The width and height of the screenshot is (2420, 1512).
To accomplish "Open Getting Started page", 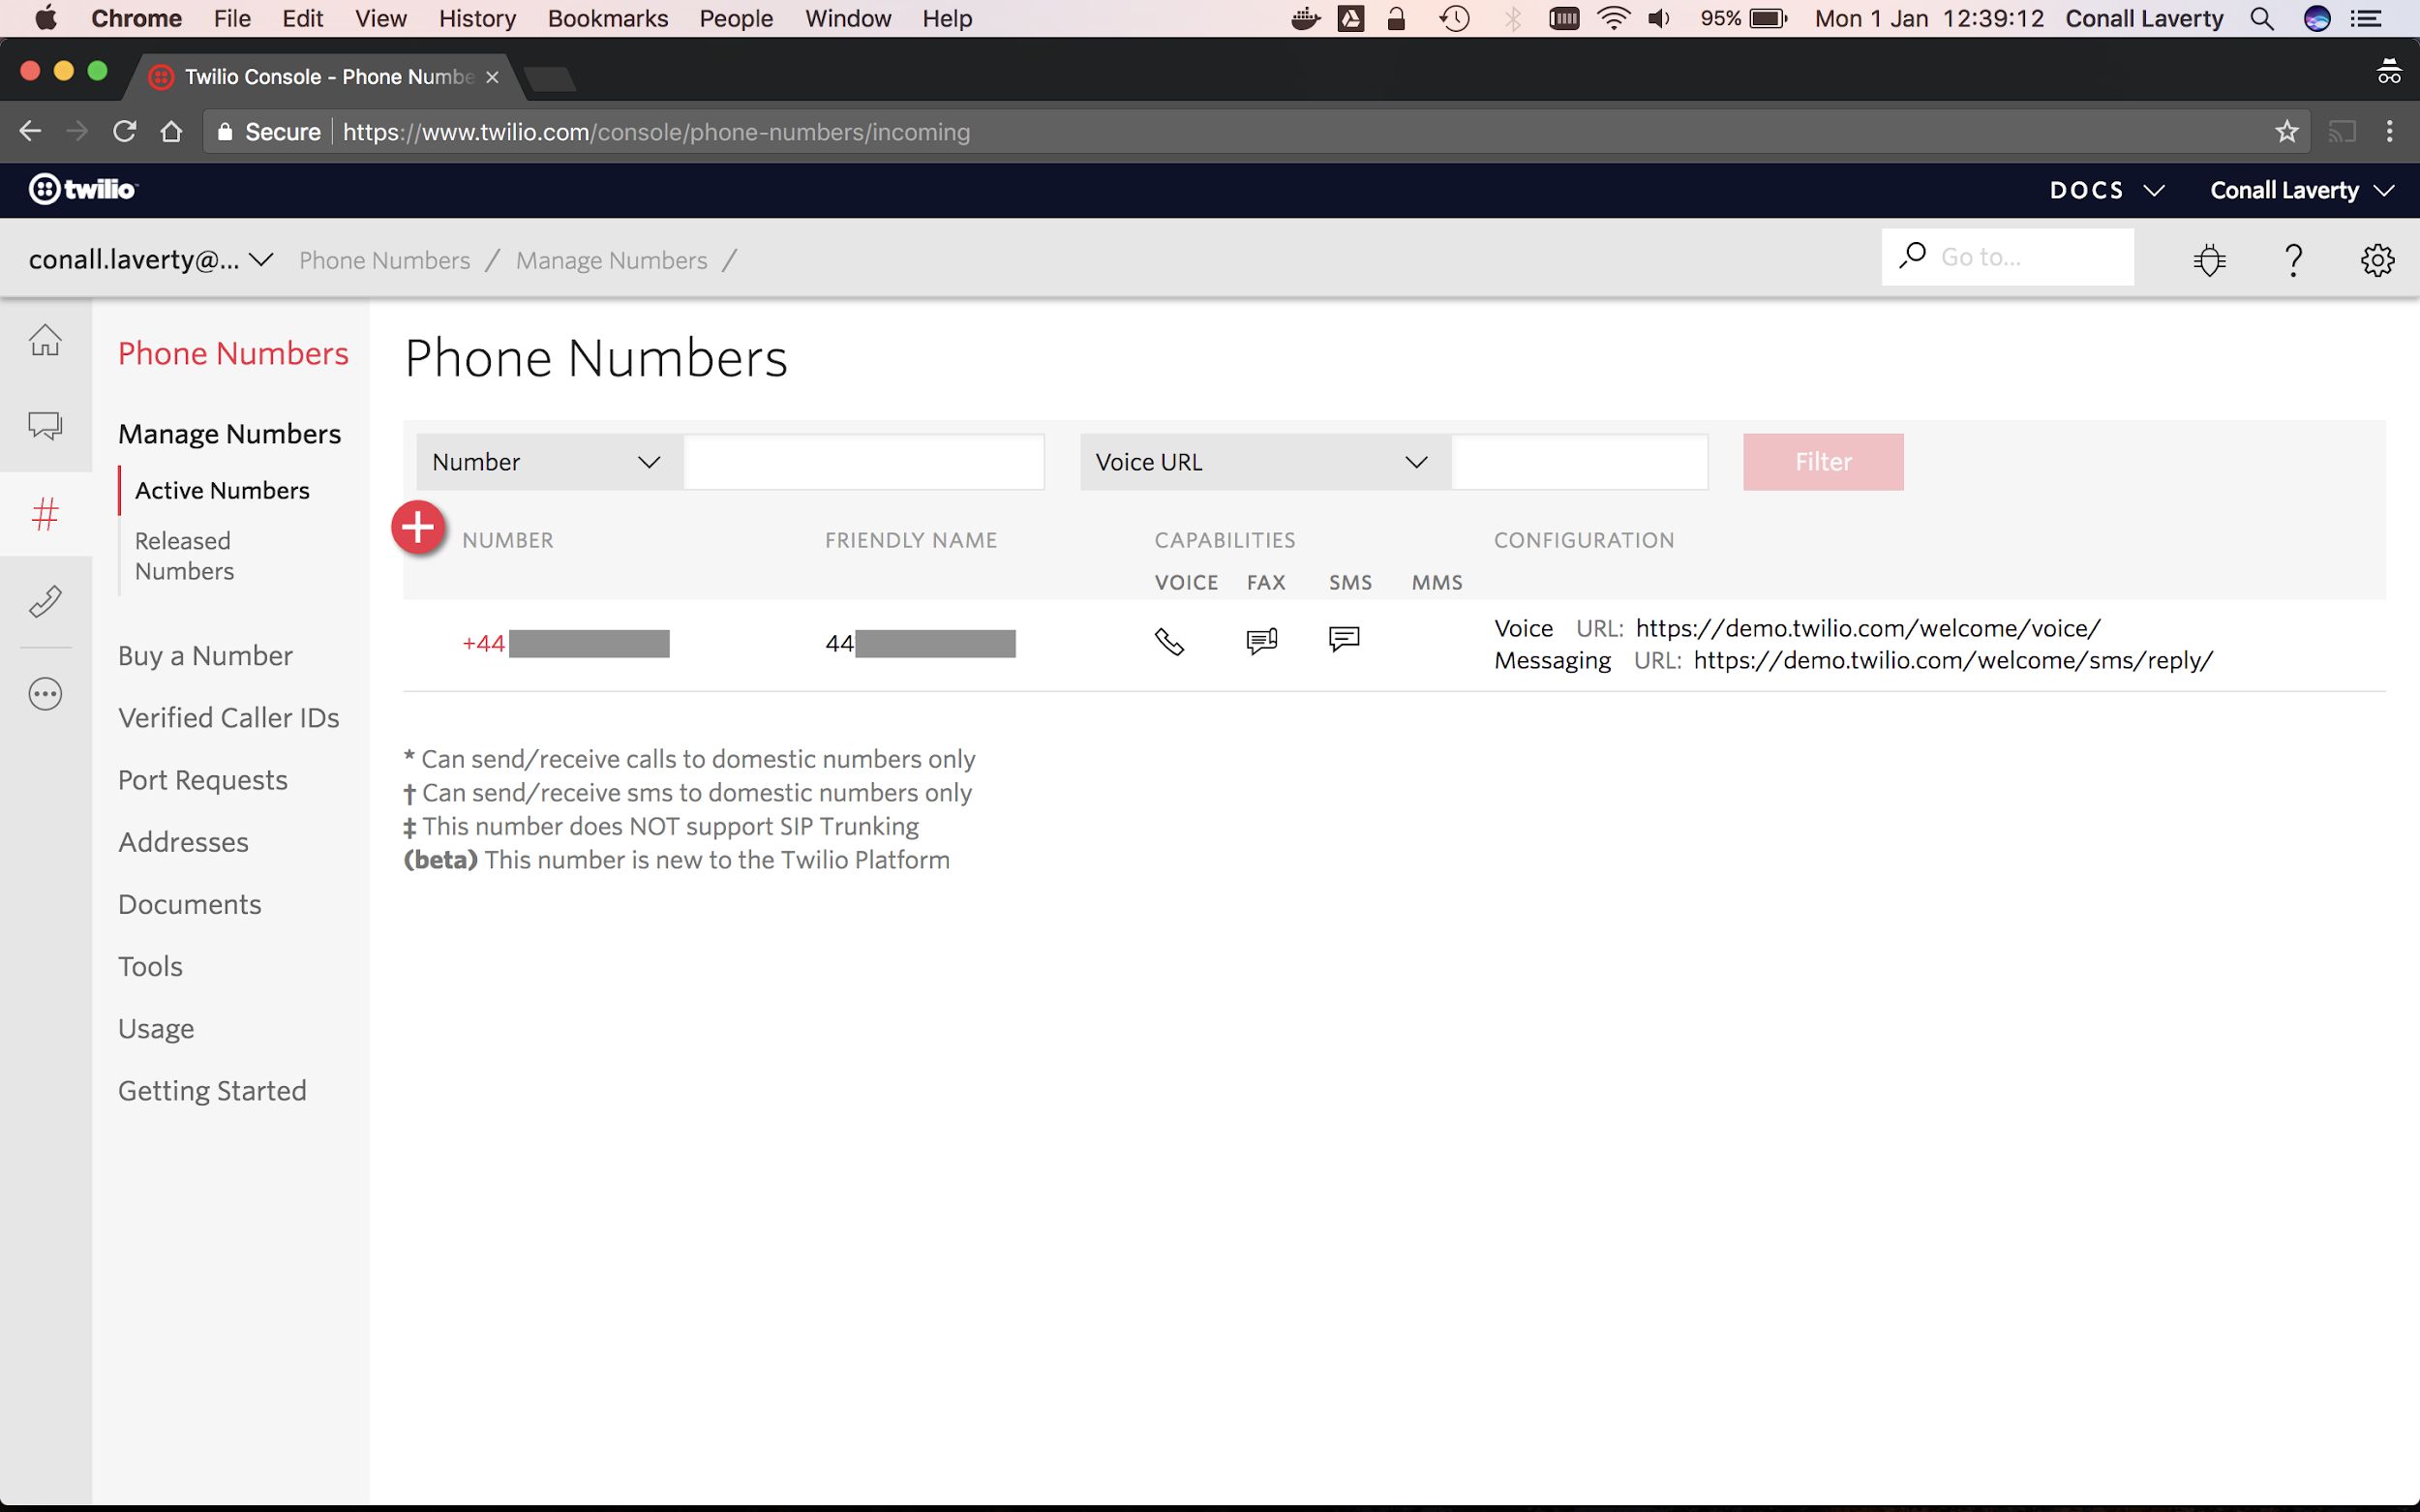I will (x=212, y=1090).
